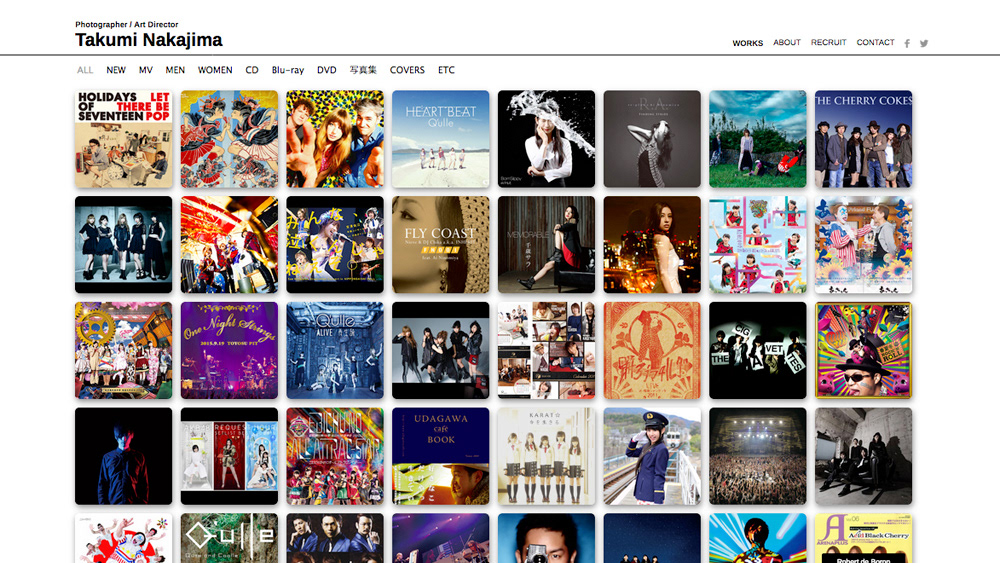The height and width of the screenshot is (563, 1000).
Task: Open the red-orange bear woodcut thumbnail
Action: click(x=652, y=351)
